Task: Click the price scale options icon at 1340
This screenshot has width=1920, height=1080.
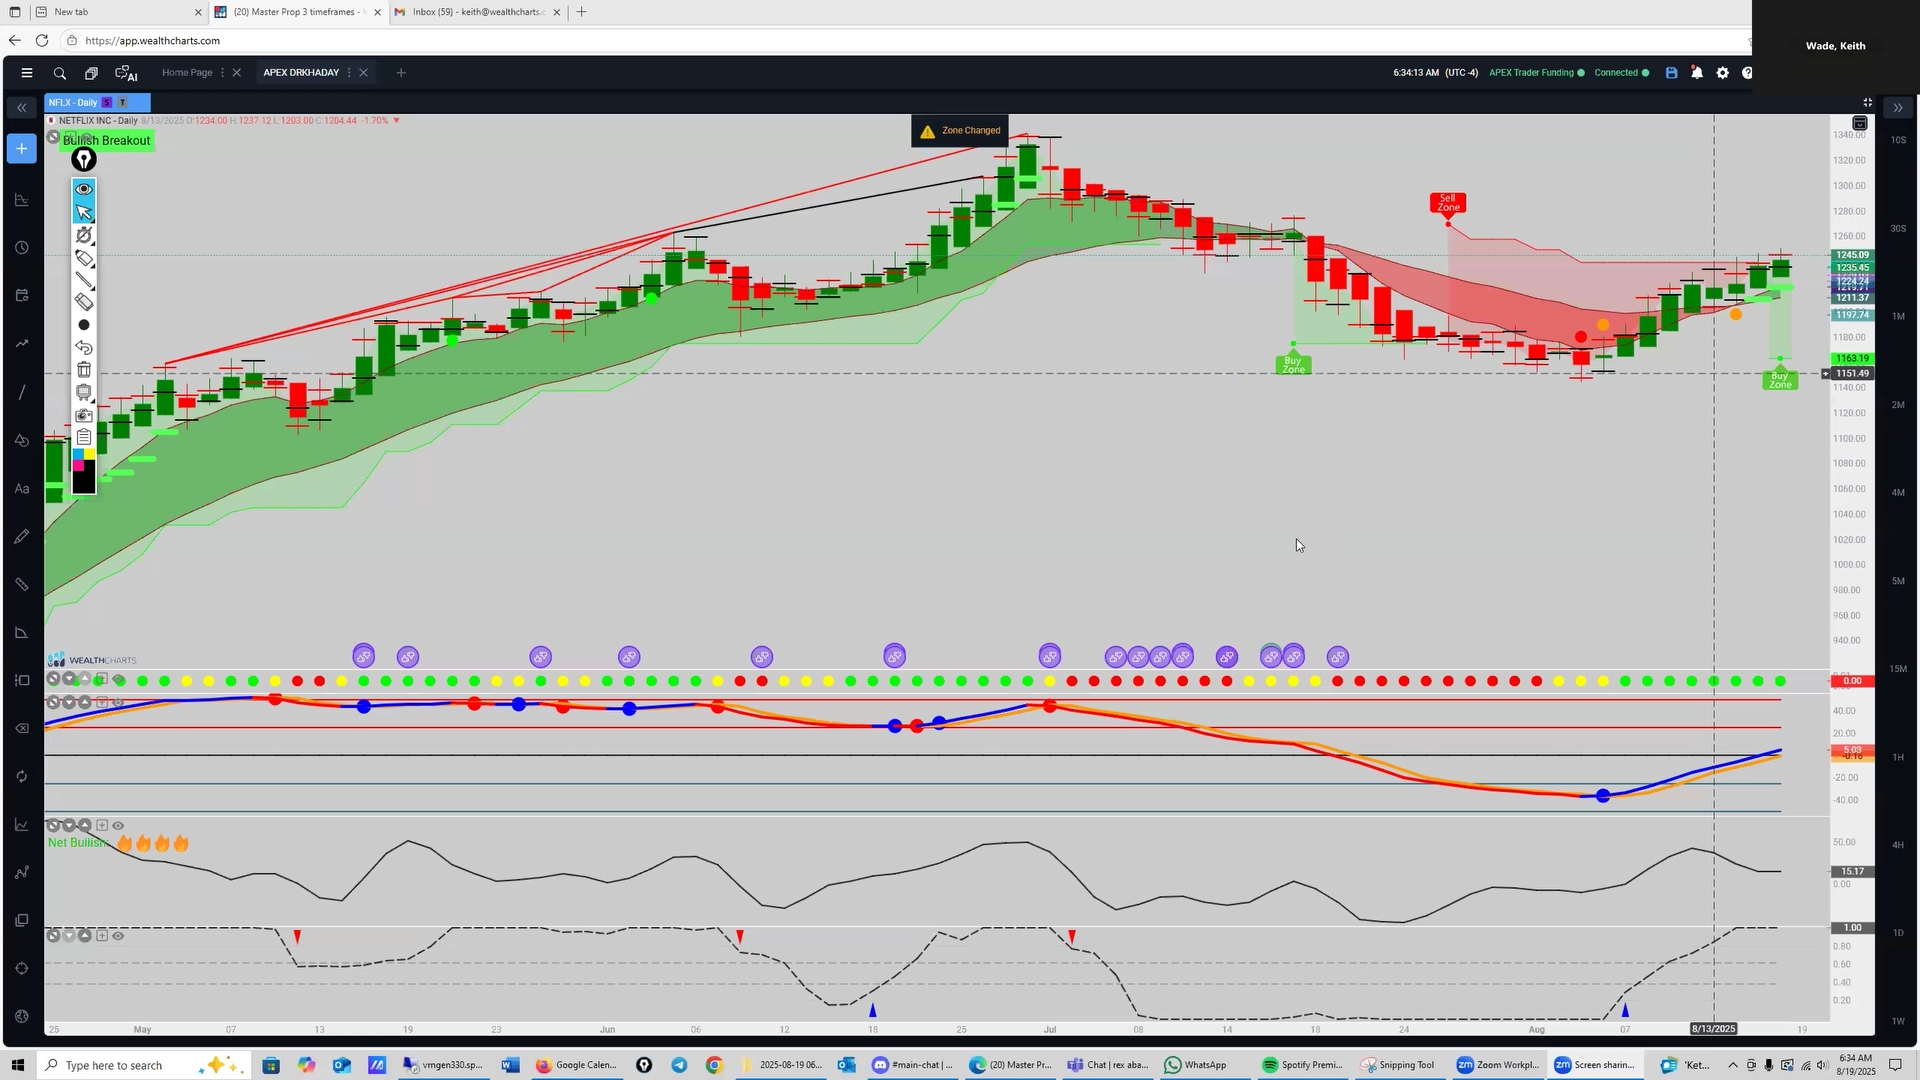Action: (x=1860, y=124)
